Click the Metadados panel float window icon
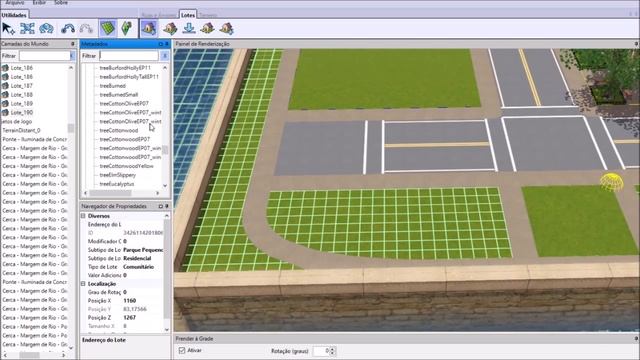This screenshot has height=360, width=640. pyautogui.click(x=160, y=44)
